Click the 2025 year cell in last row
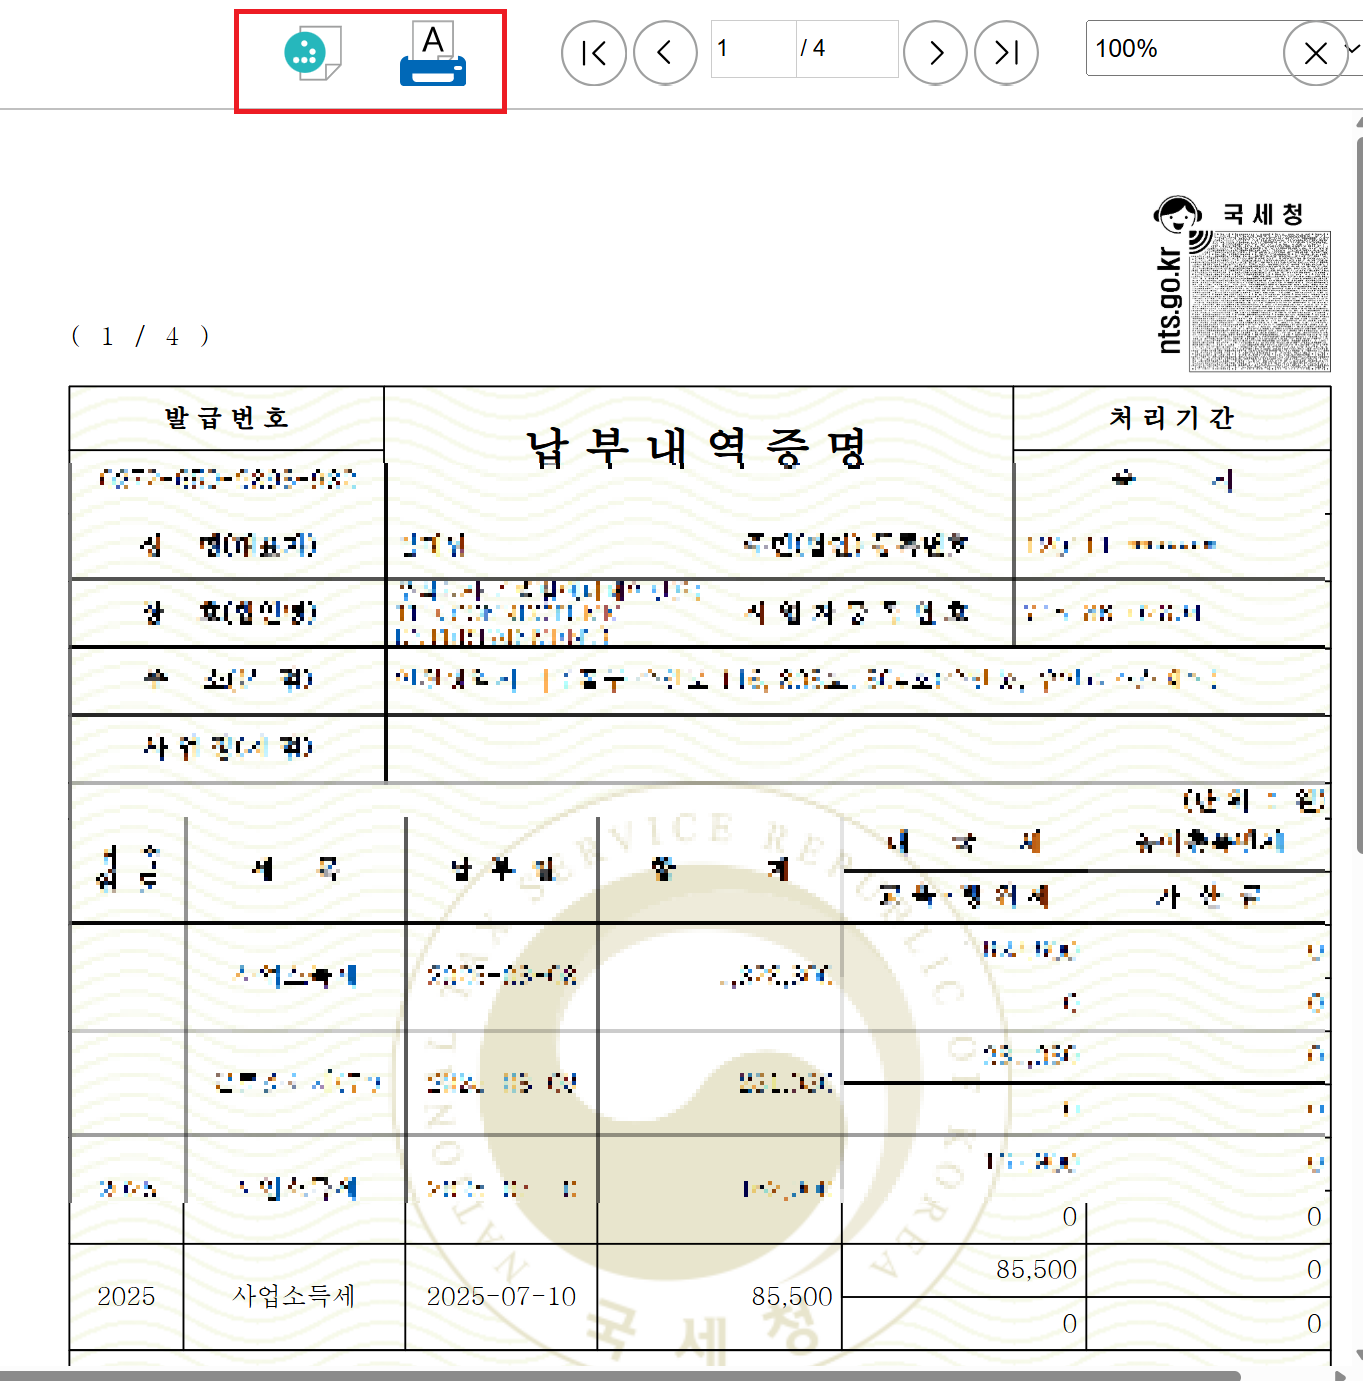 click(126, 1296)
